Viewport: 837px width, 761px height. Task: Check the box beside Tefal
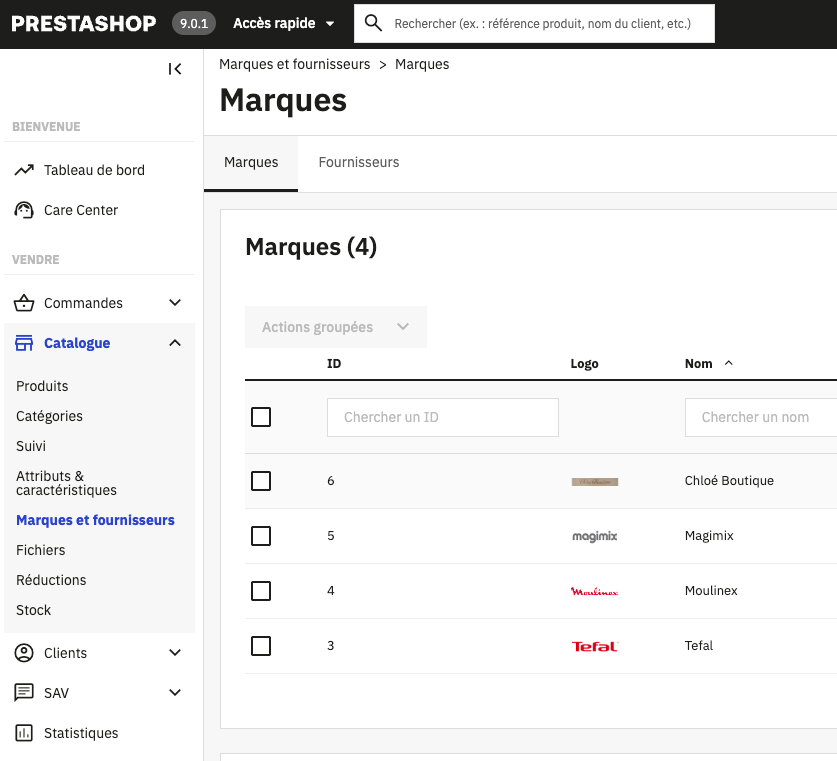coord(261,646)
